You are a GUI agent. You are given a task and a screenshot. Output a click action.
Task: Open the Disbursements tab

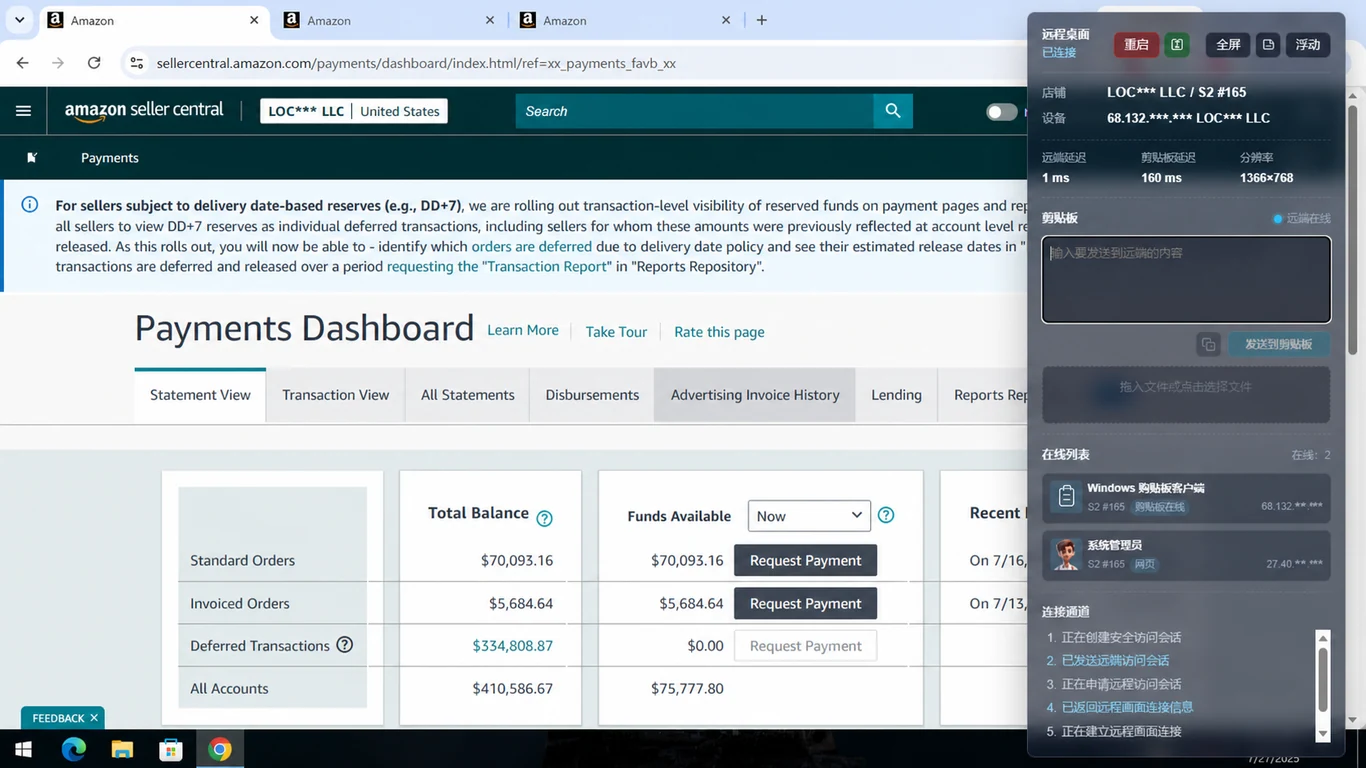[x=592, y=395]
